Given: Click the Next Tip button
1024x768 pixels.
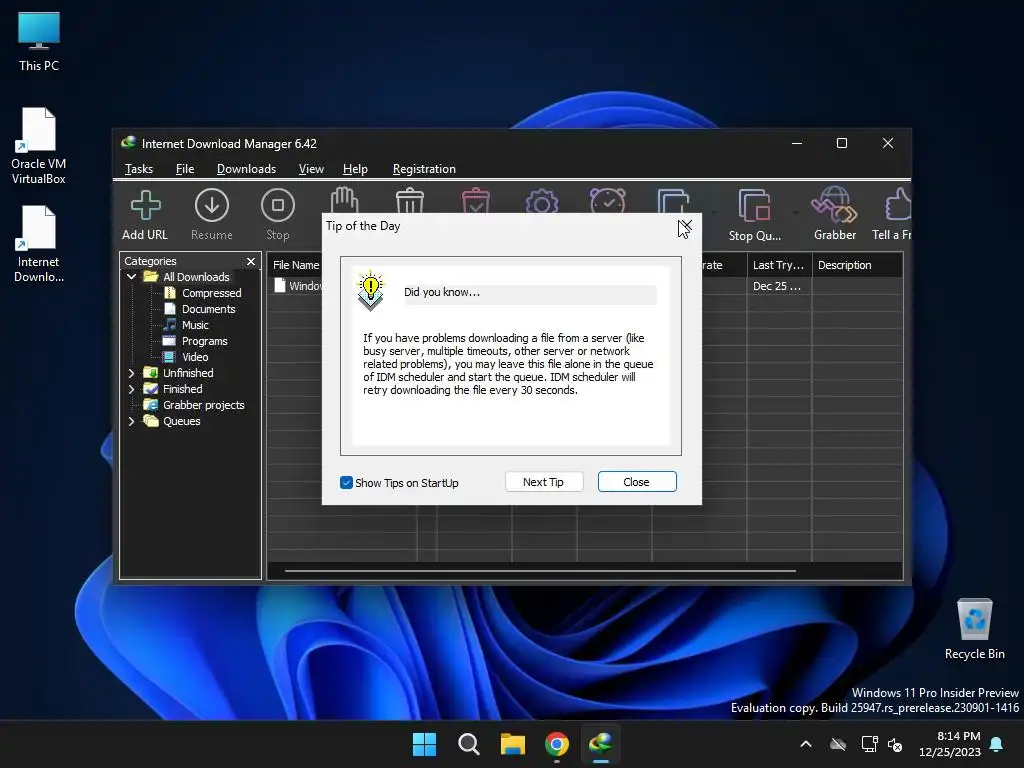Looking at the screenshot, I should tap(543, 482).
